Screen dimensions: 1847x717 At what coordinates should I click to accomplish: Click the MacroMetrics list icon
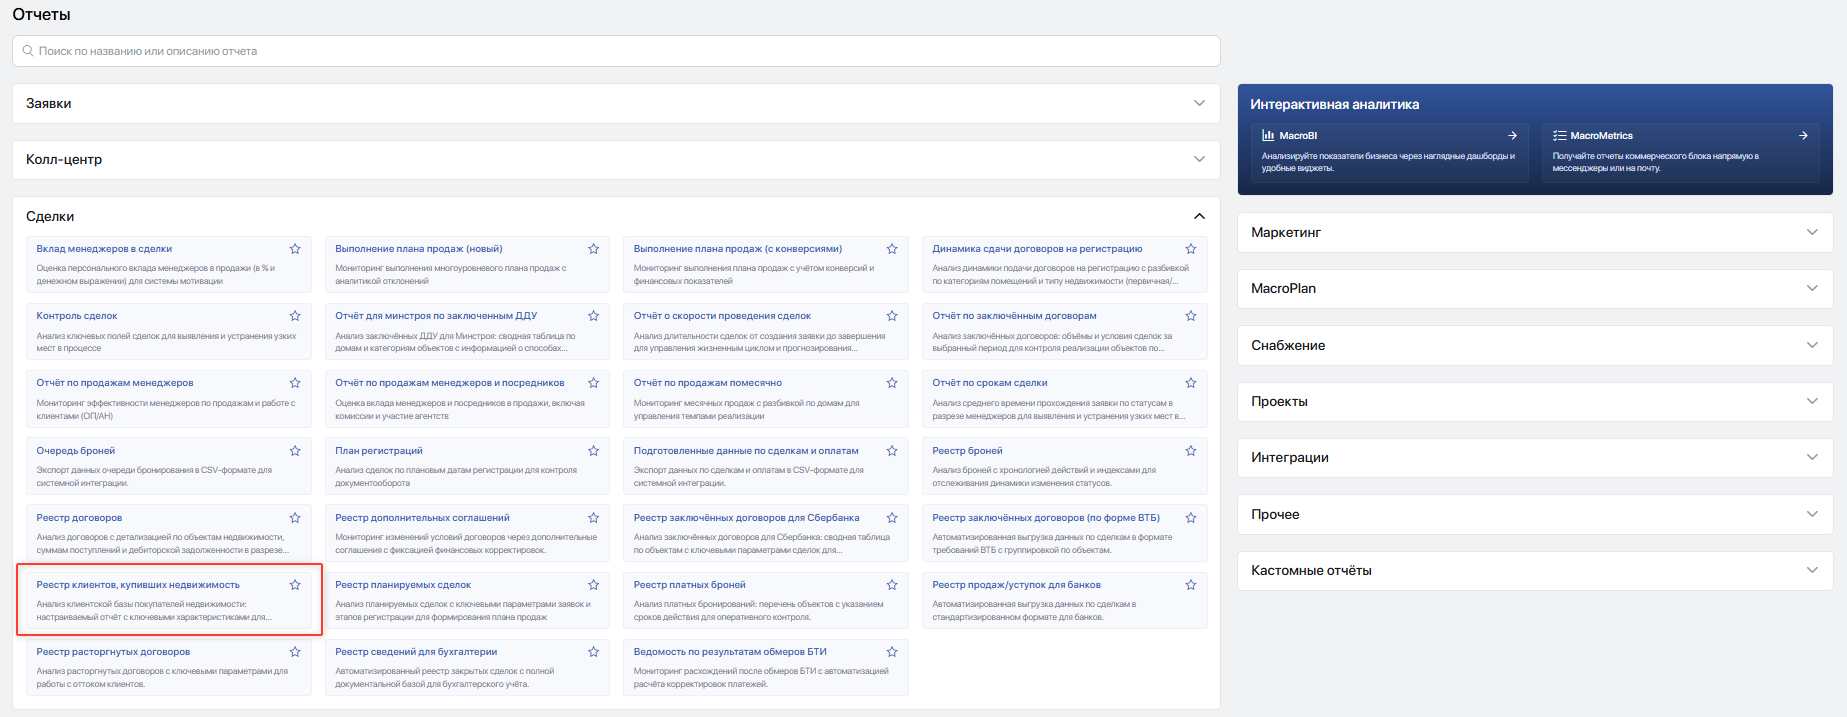1559,135
